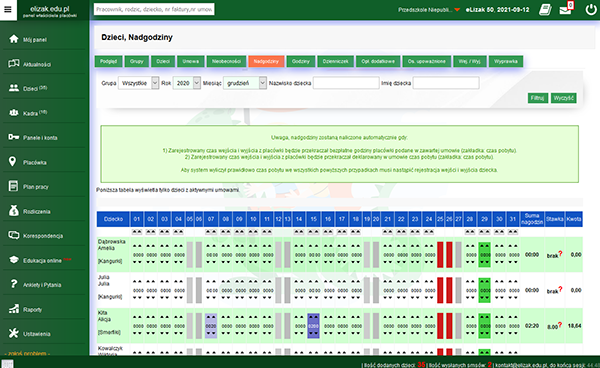Open the mail envelope icon in header

click(565, 10)
